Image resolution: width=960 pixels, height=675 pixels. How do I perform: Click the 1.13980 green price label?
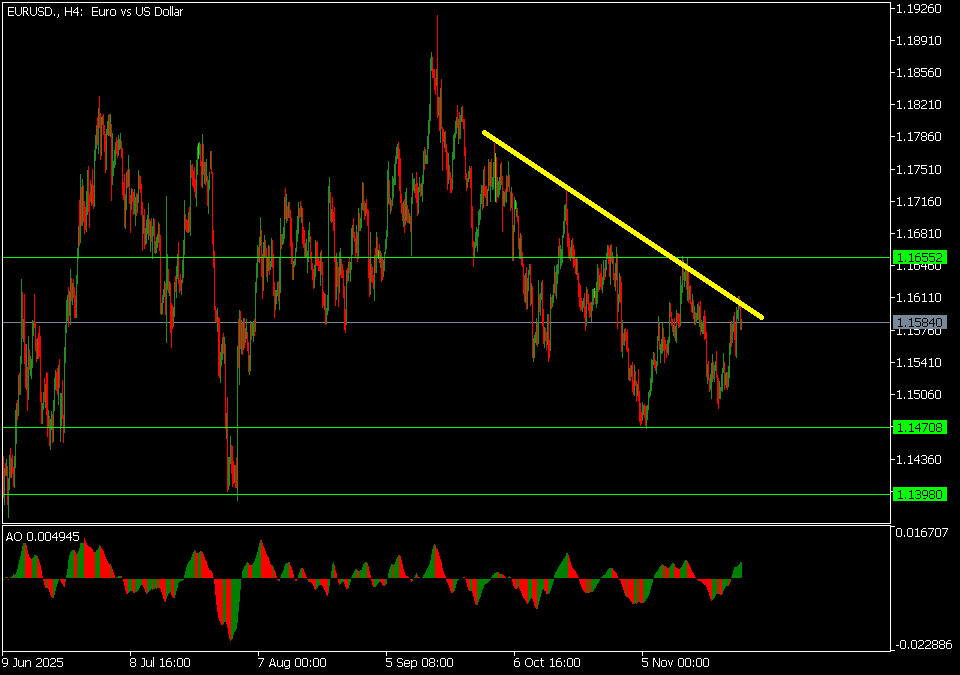click(919, 495)
